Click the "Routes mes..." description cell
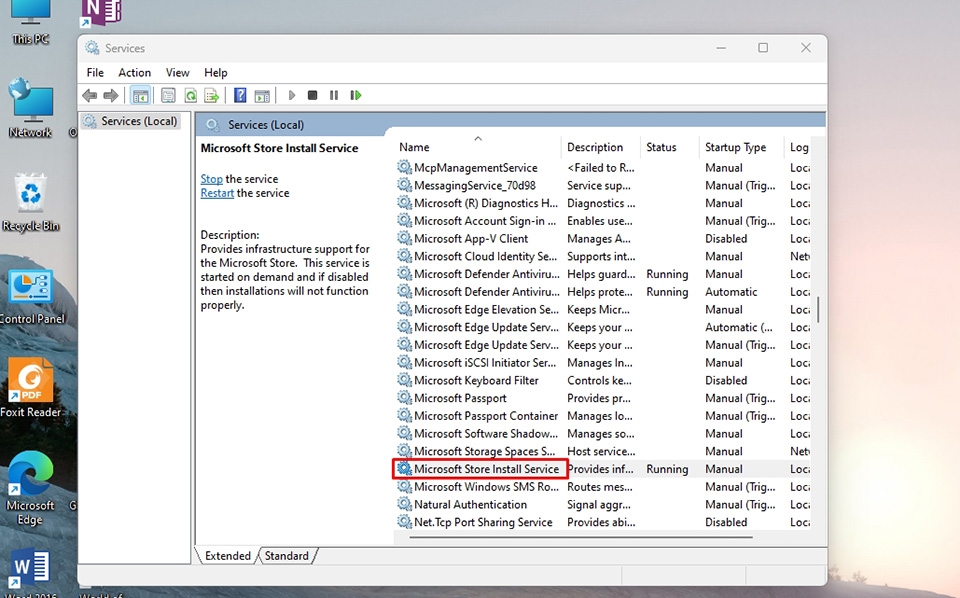 600,487
